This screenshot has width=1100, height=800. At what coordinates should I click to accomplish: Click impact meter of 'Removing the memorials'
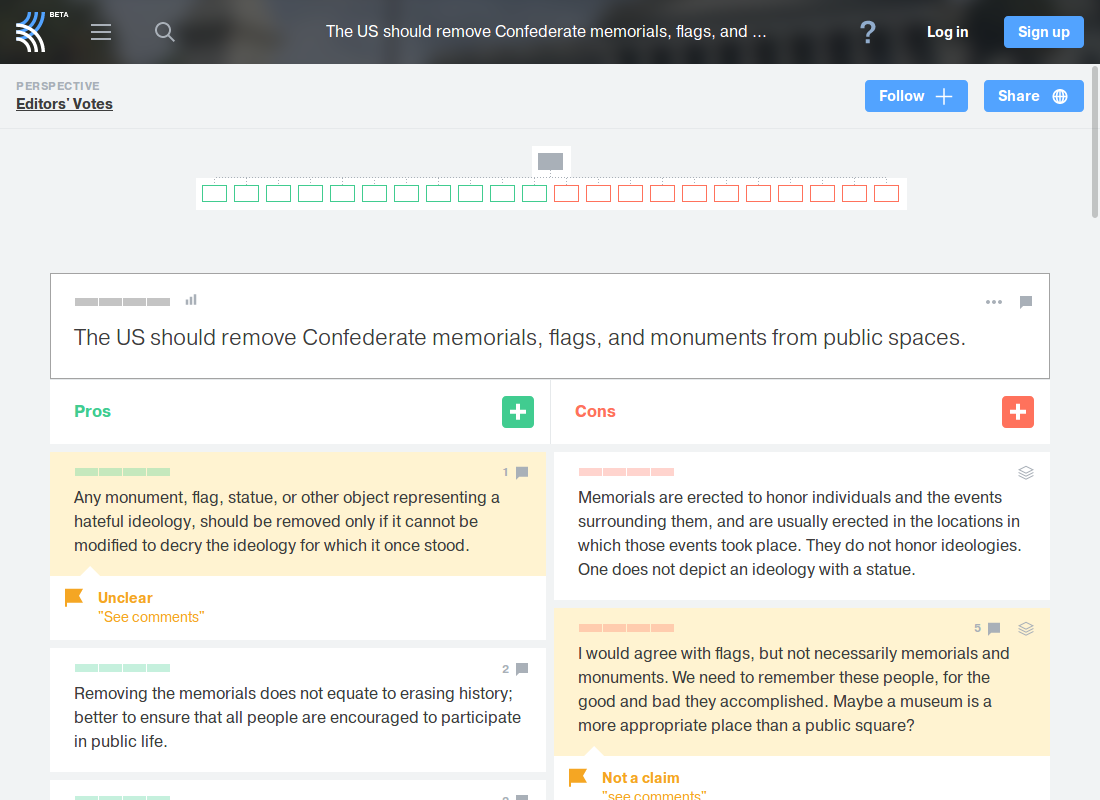(122, 668)
